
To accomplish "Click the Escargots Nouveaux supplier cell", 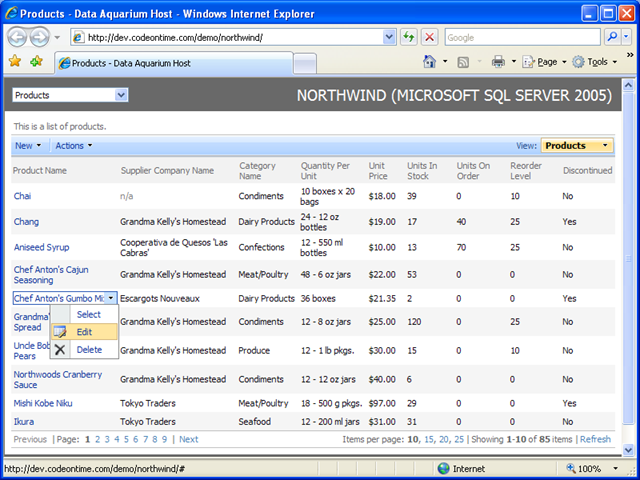I will coord(160,298).
